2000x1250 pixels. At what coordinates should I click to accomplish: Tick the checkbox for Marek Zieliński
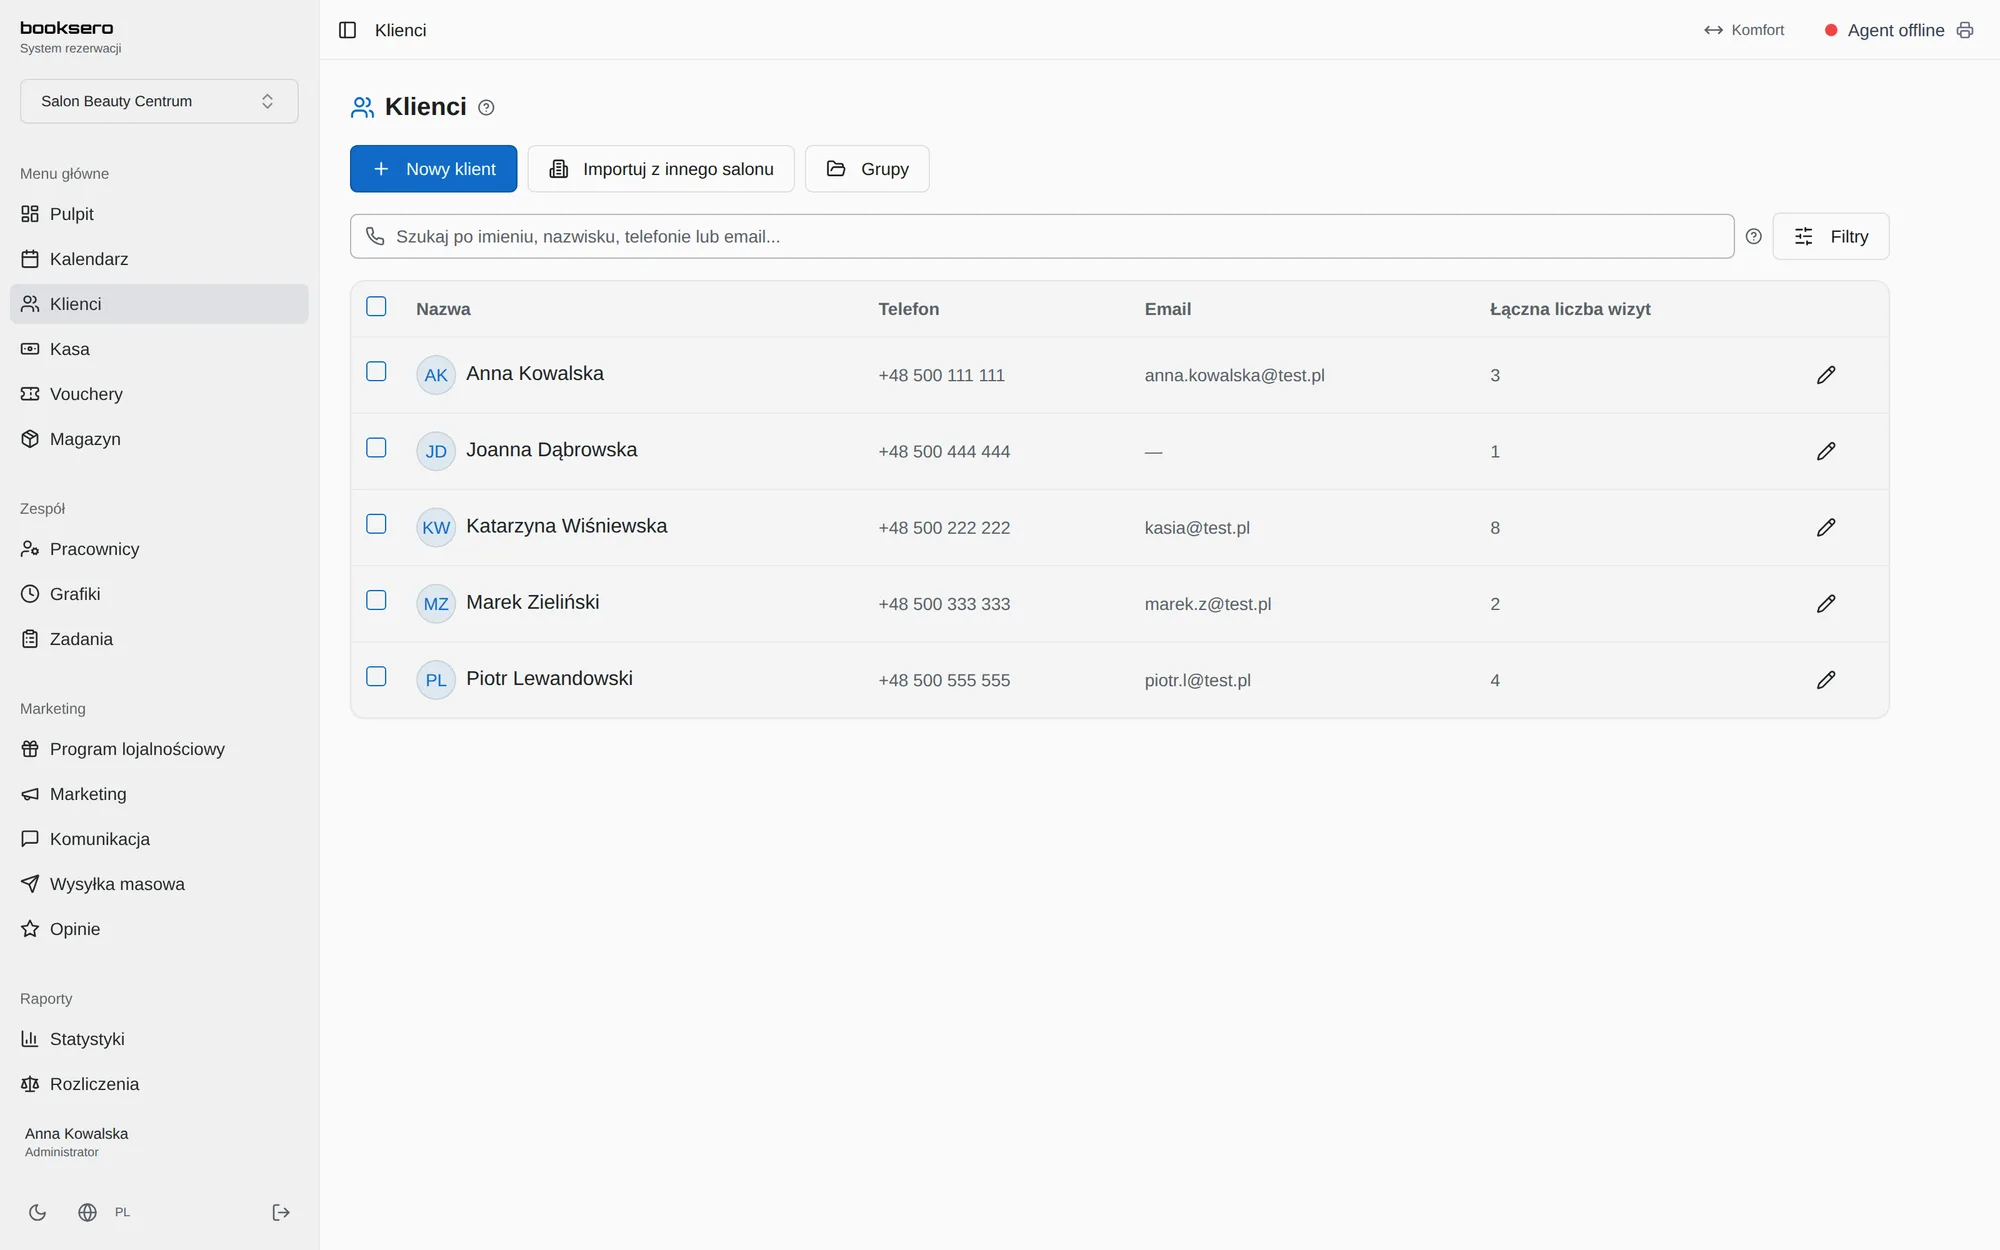[x=376, y=600]
